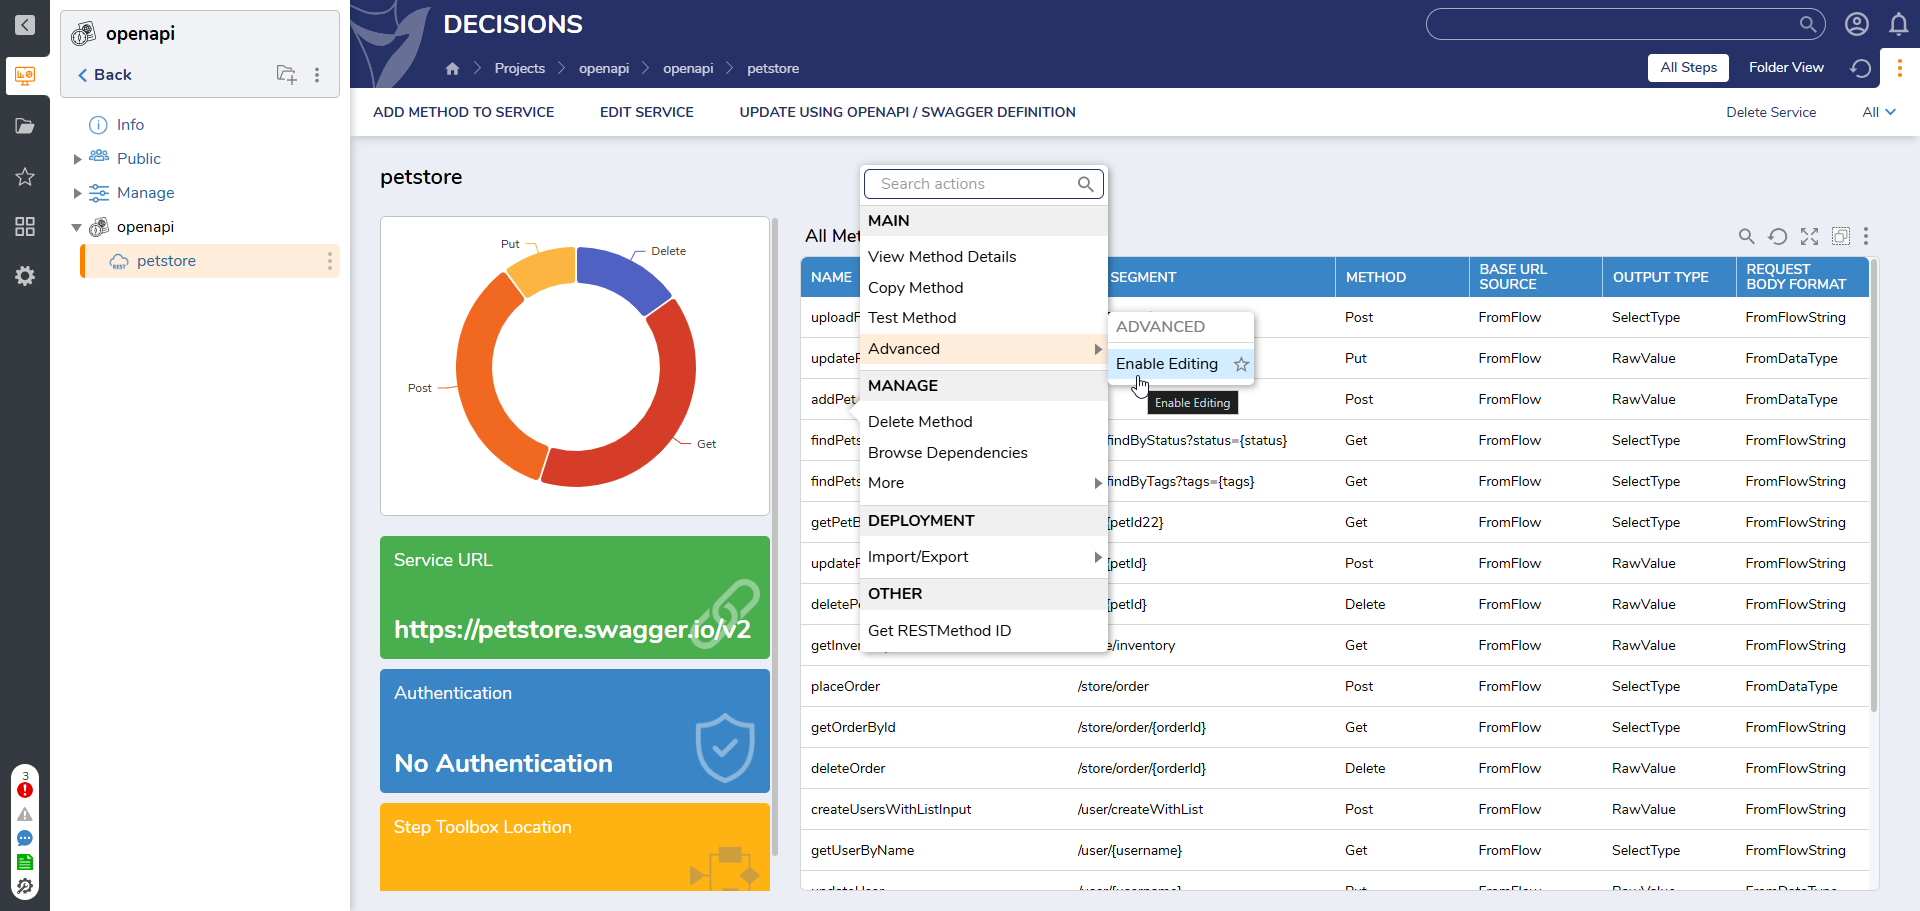
Task: Open Projects breadcrumb link
Action: tap(519, 68)
